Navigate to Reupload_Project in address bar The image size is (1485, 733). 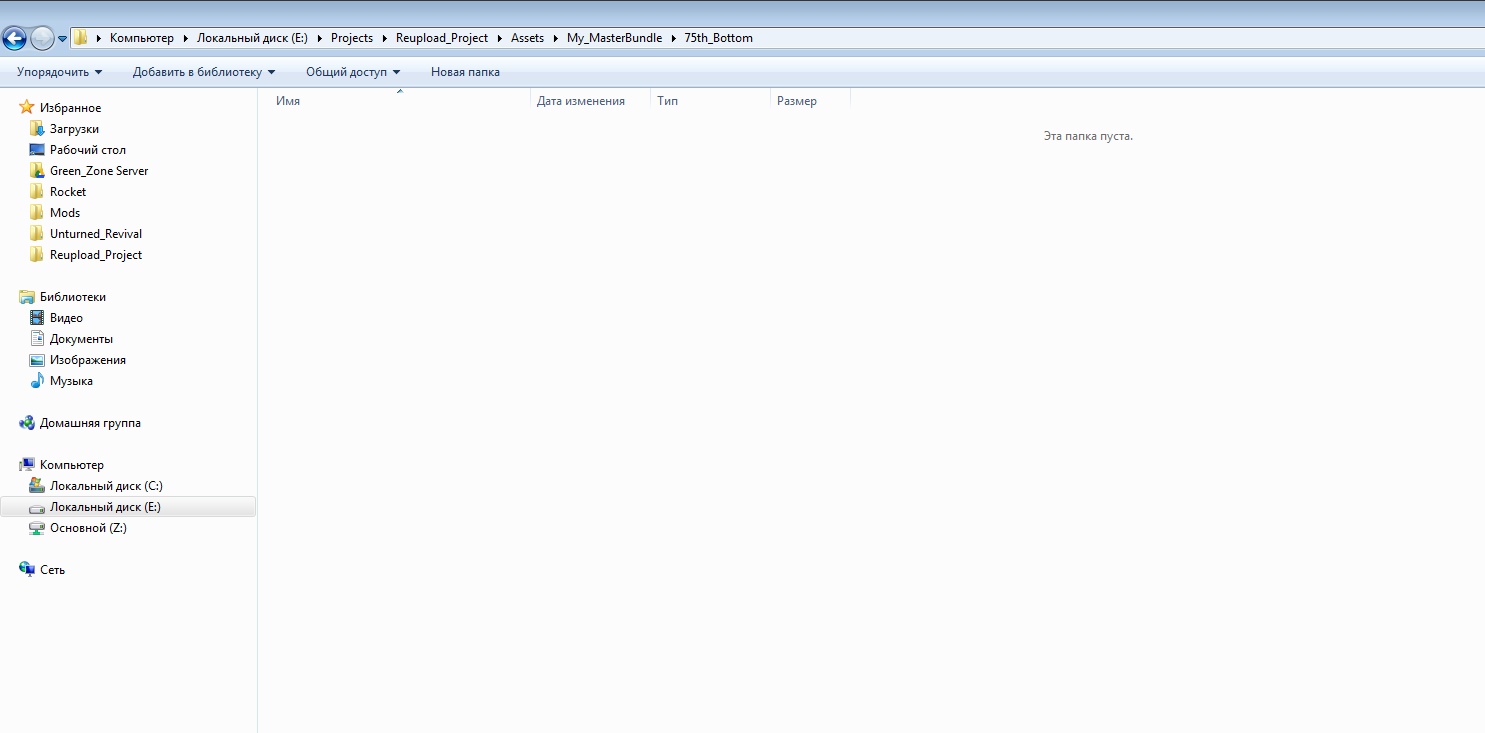(442, 38)
